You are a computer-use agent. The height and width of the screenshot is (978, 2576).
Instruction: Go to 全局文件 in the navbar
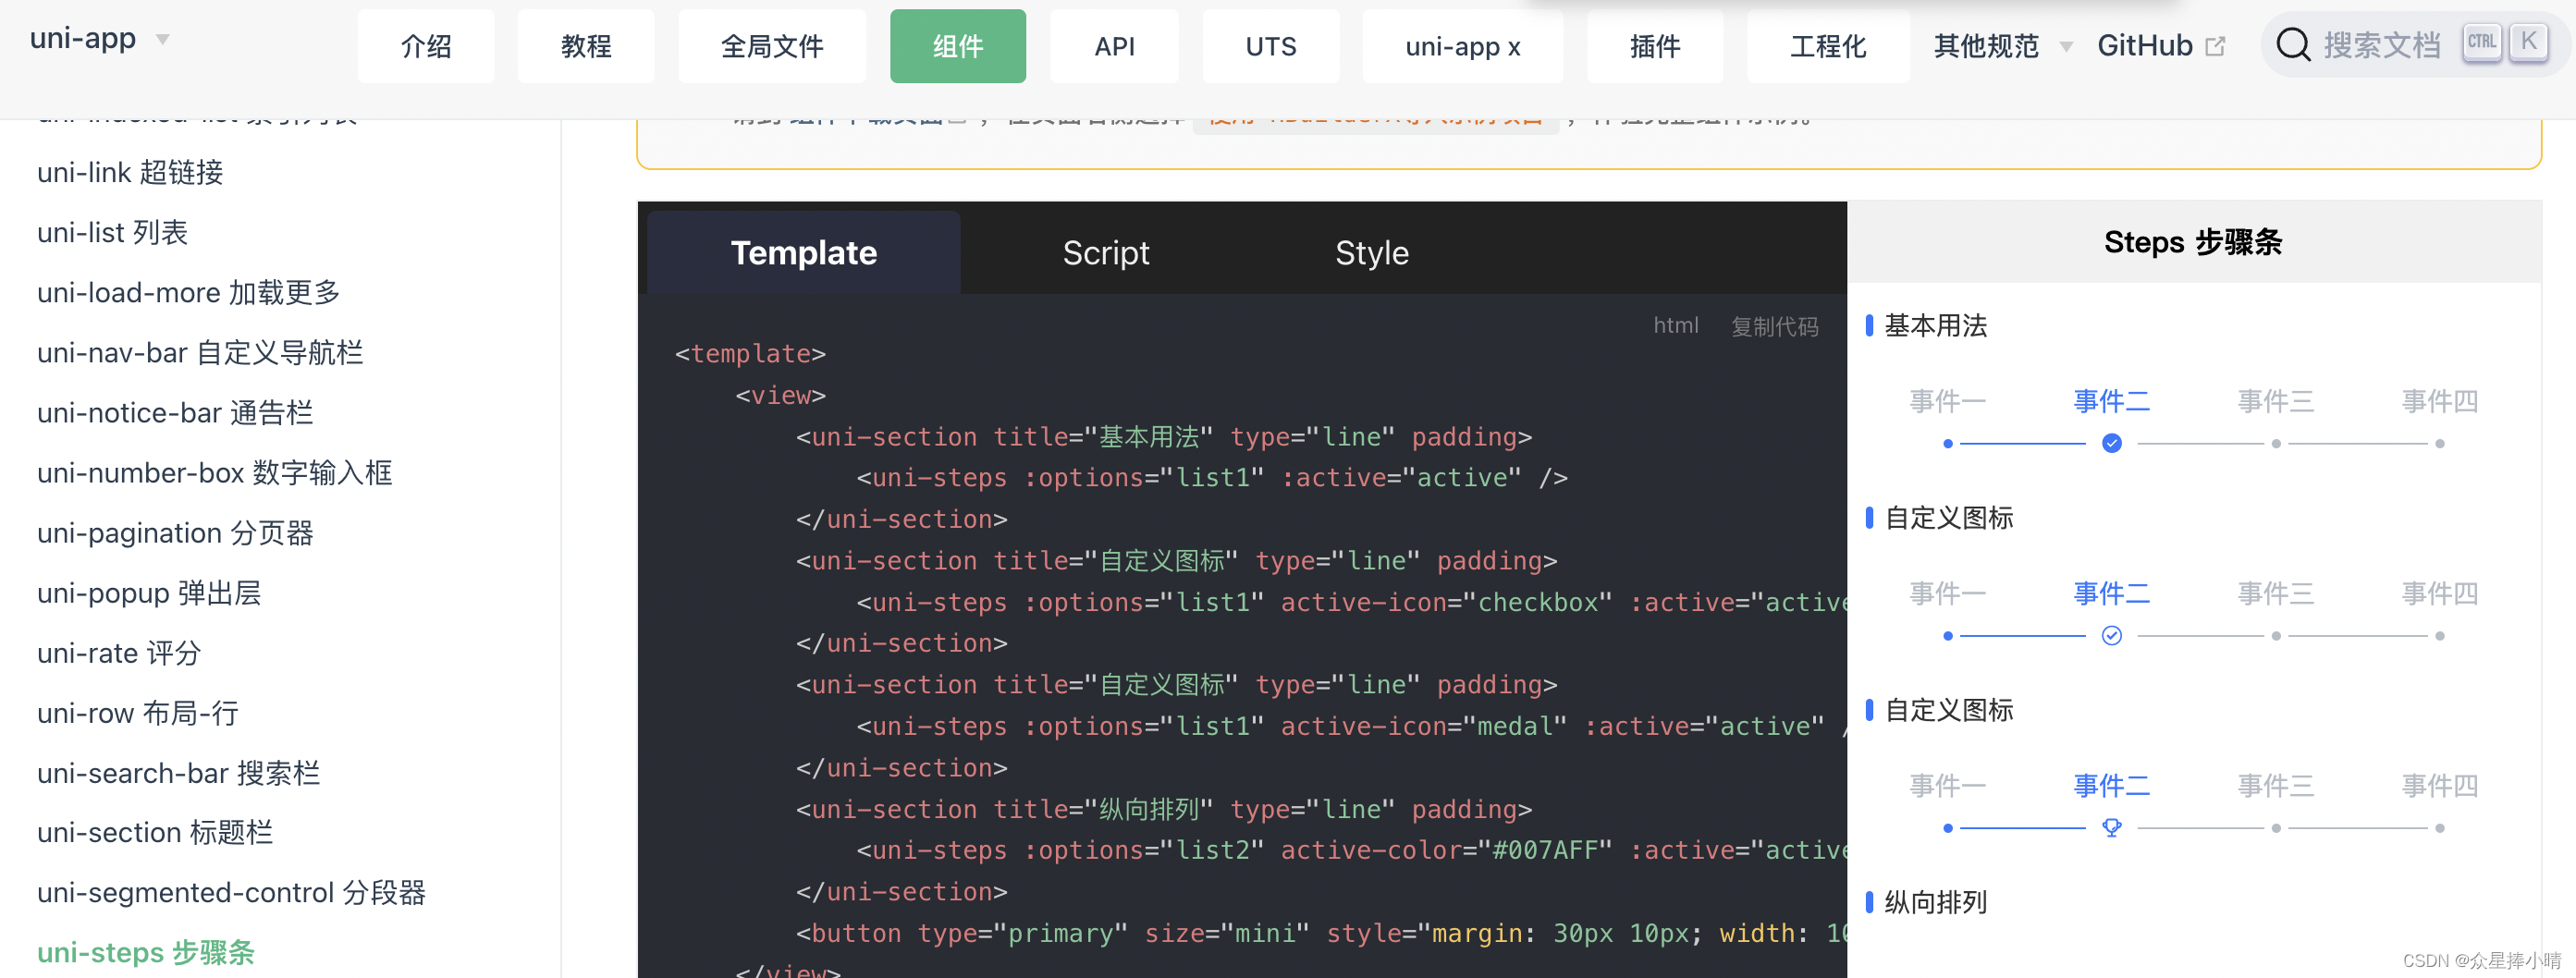tap(772, 46)
